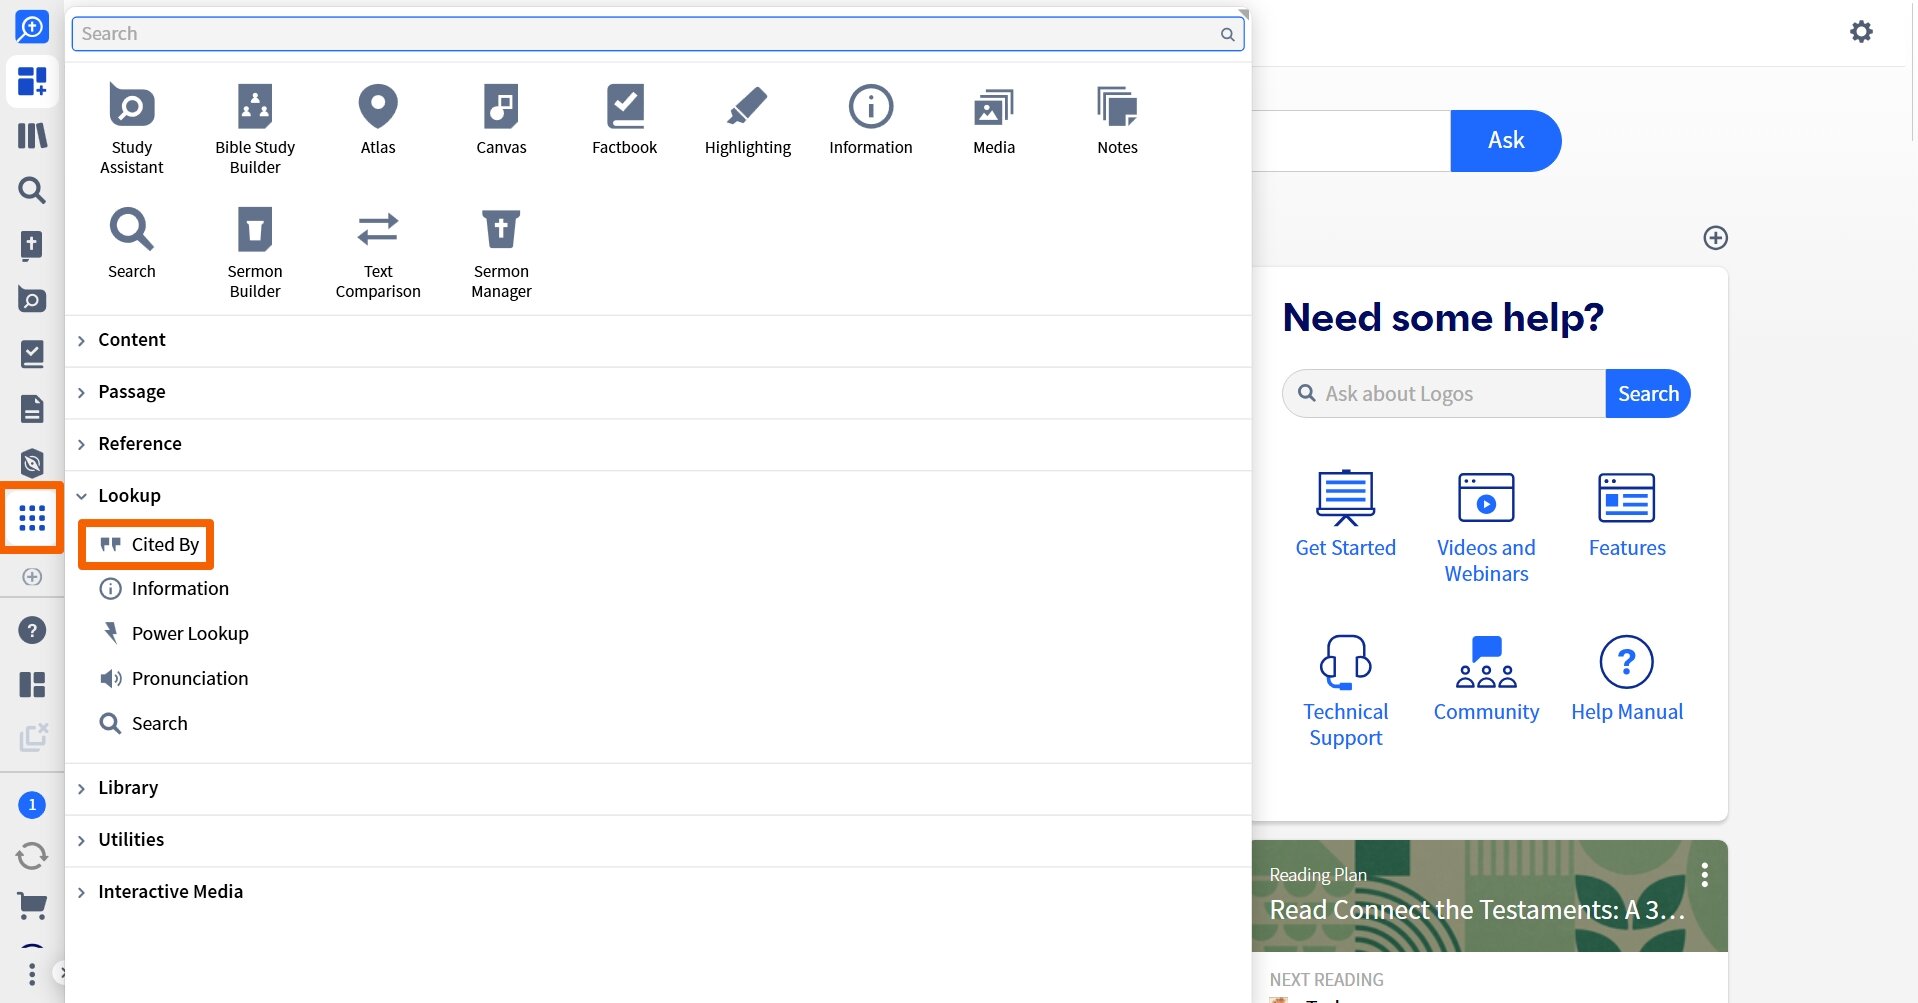Open the Tools grid icon in sidebar
The height and width of the screenshot is (1003, 1918).
32,517
